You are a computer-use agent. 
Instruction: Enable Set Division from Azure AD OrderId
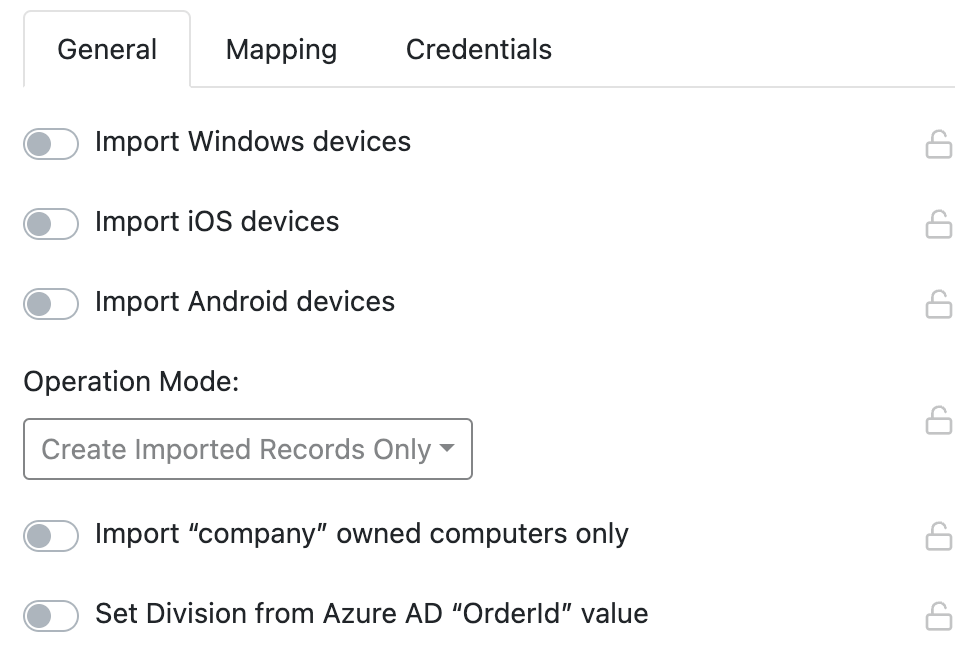pyautogui.click(x=50, y=615)
